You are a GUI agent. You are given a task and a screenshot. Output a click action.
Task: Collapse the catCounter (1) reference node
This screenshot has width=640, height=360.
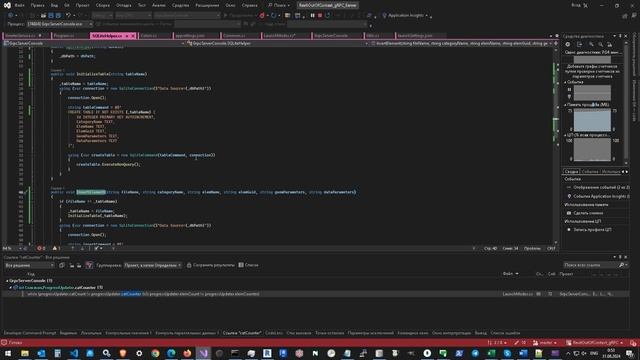(11, 287)
